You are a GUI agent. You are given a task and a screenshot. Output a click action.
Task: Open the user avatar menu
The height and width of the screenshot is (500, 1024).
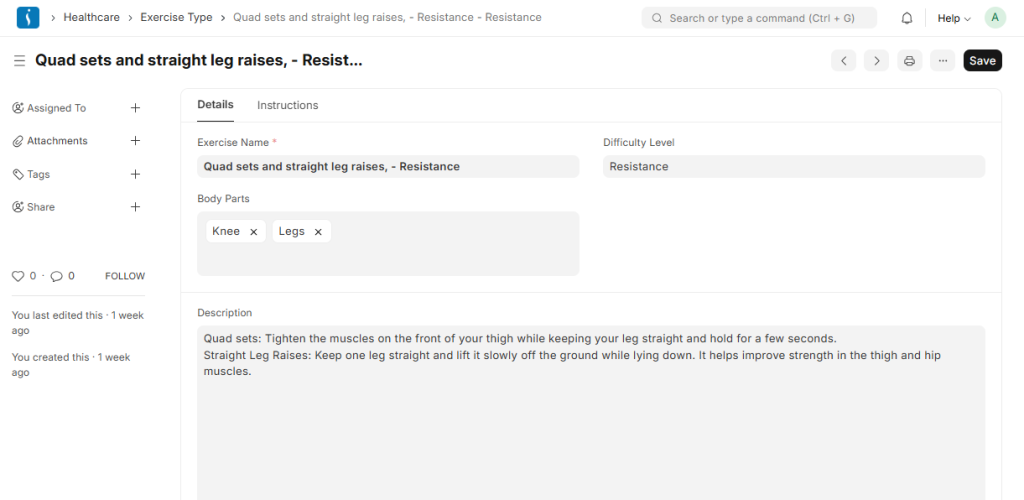click(995, 18)
